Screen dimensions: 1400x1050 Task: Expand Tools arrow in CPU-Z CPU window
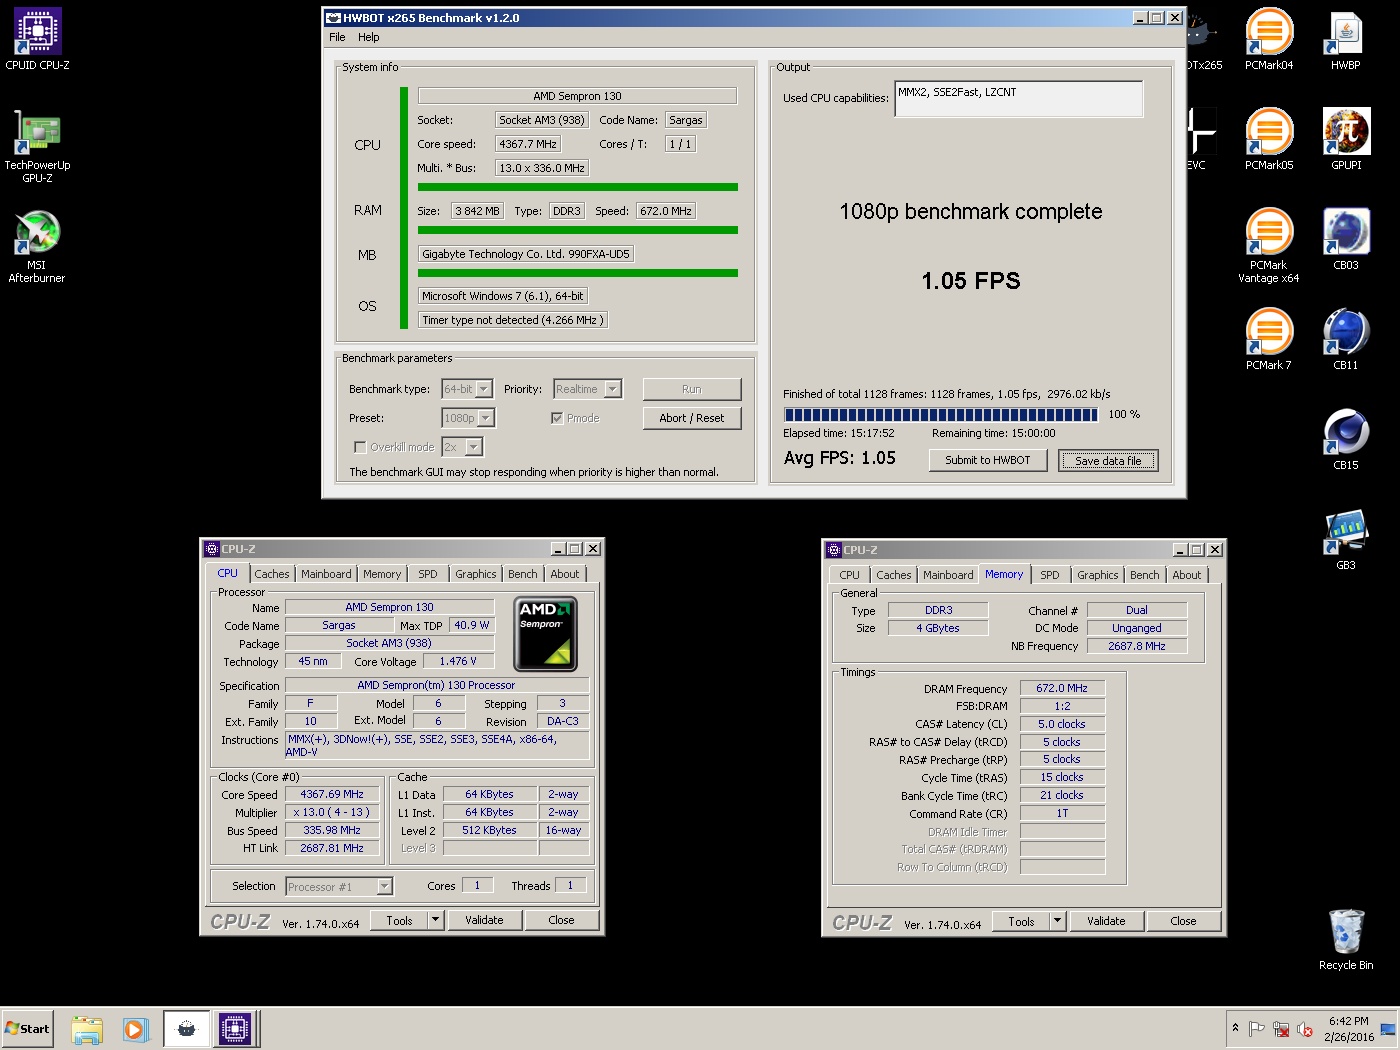pyautogui.click(x=435, y=920)
